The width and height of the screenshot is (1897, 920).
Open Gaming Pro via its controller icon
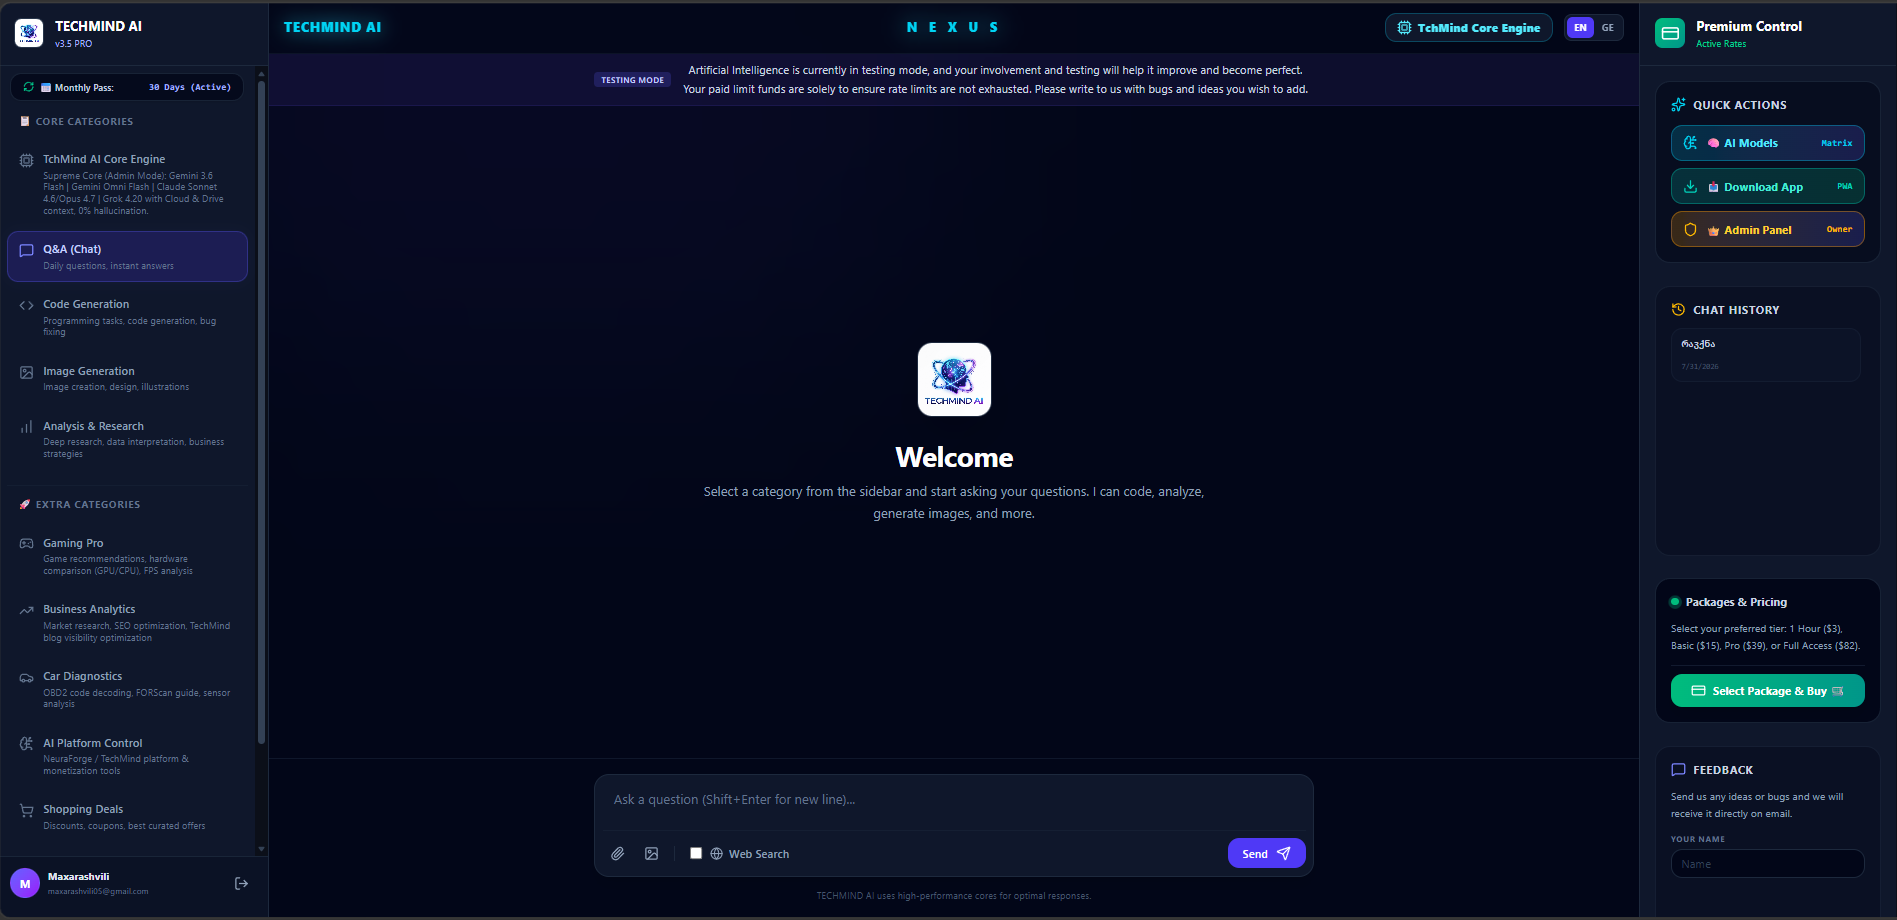point(27,544)
